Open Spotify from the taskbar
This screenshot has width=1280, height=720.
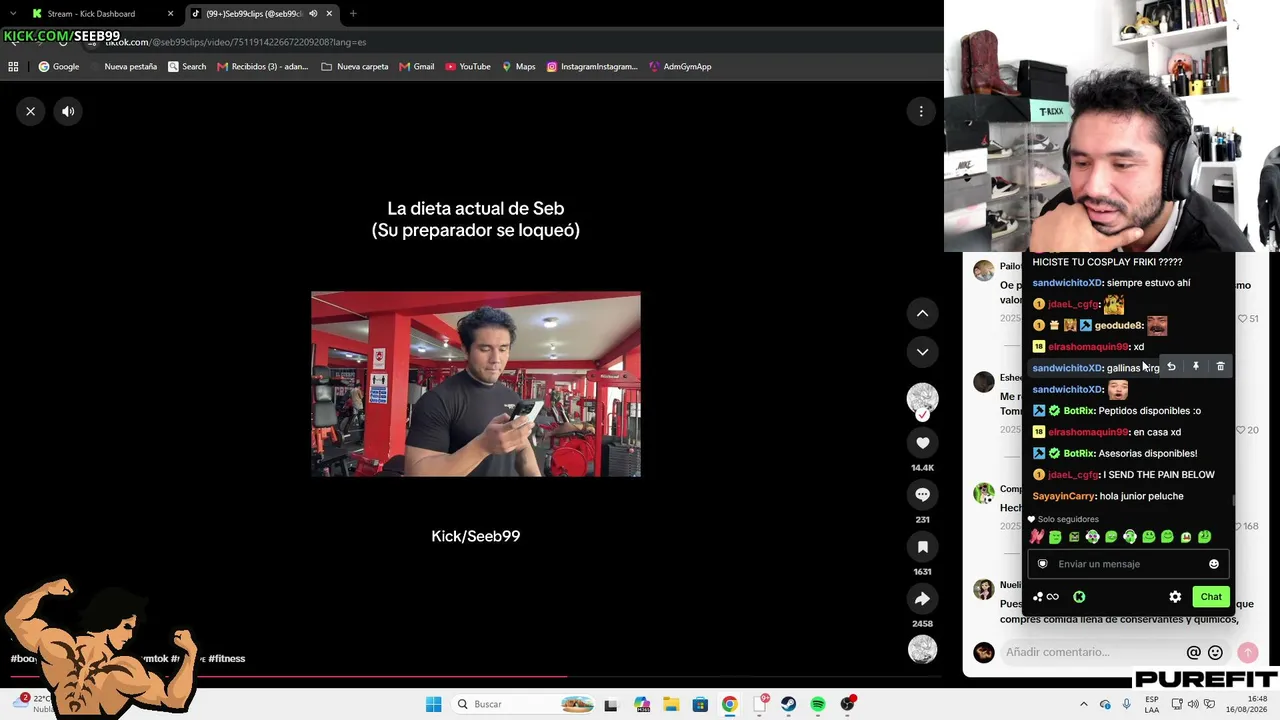pos(818,704)
